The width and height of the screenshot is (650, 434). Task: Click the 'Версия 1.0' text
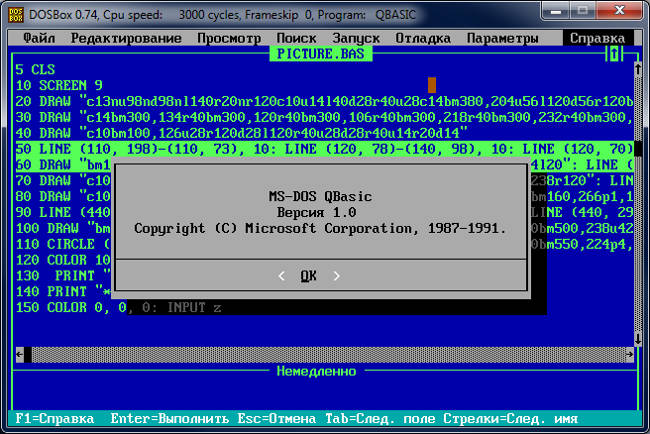(316, 212)
